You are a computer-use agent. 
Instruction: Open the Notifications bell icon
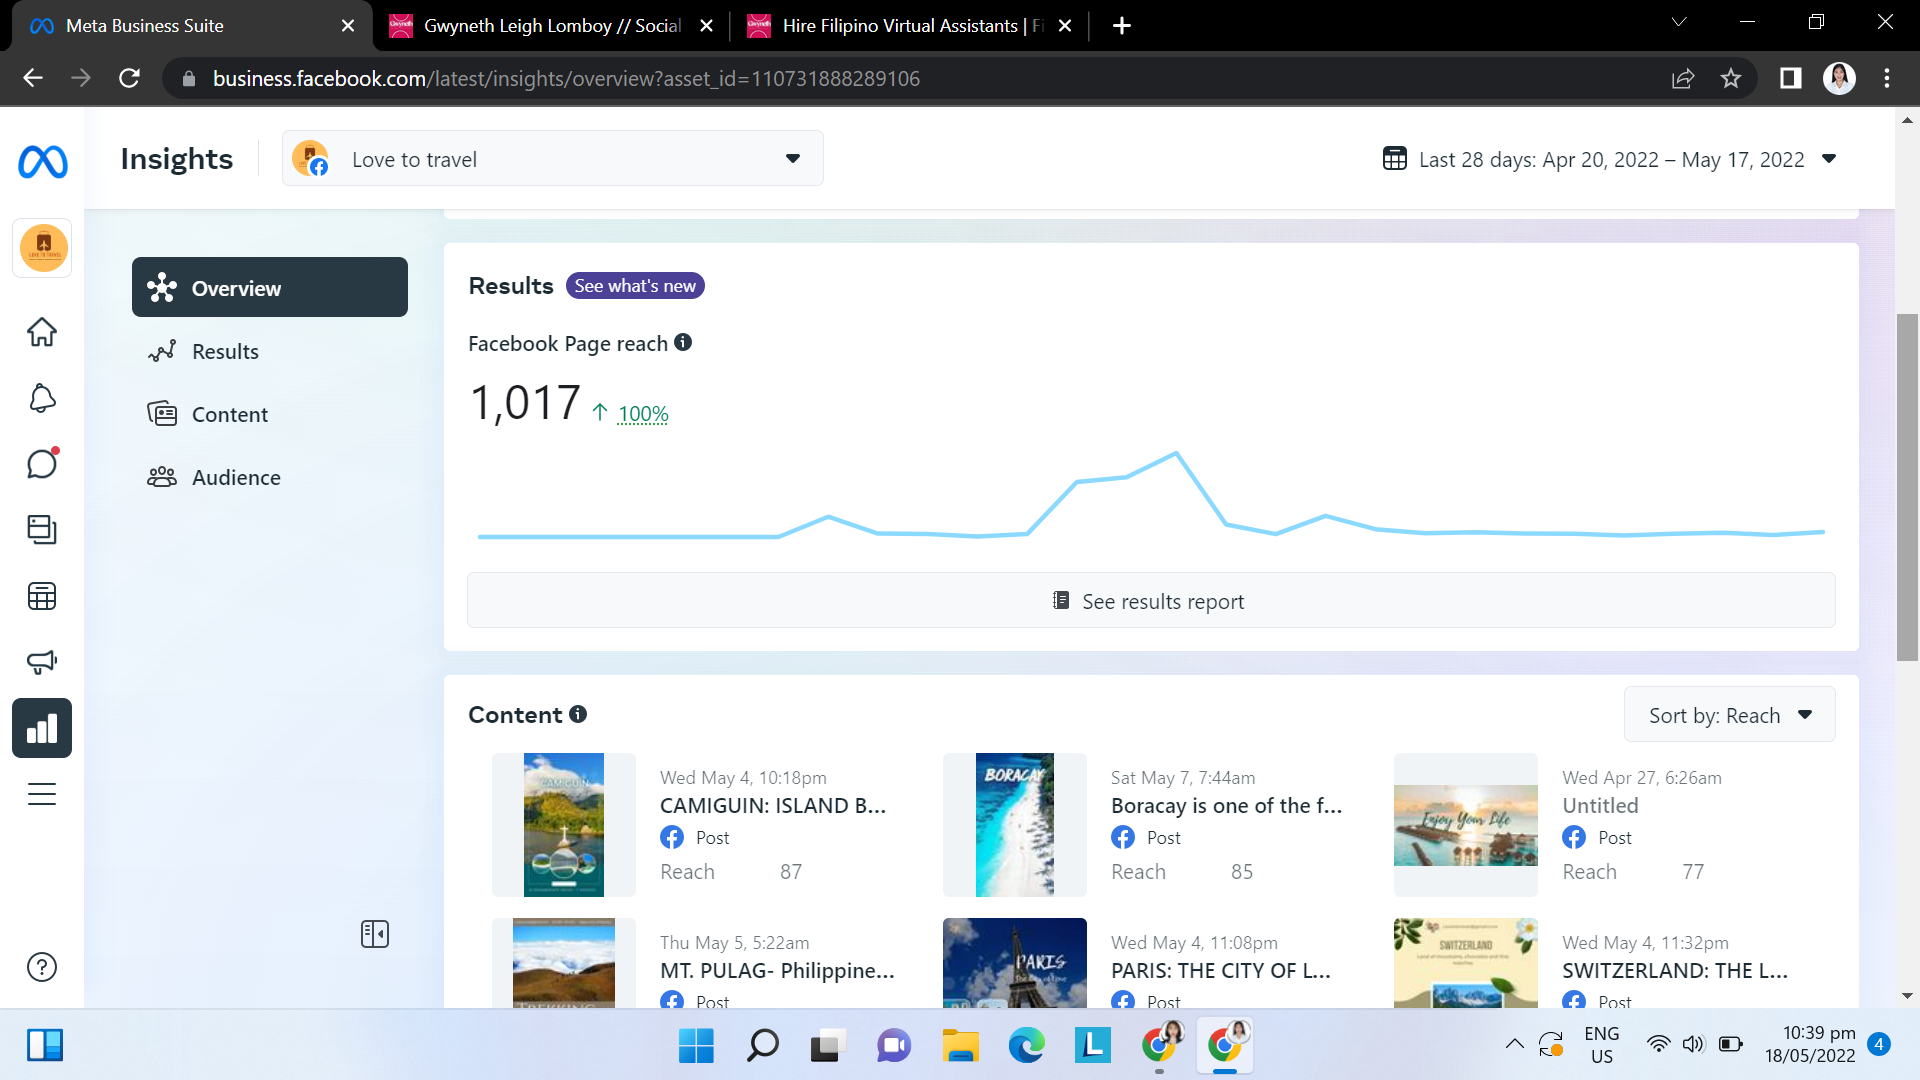(42, 398)
